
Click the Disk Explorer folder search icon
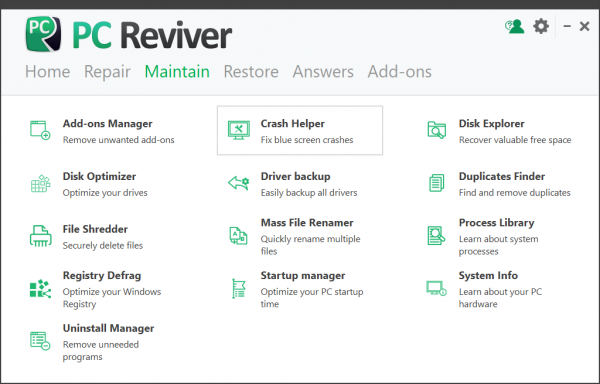click(x=437, y=130)
